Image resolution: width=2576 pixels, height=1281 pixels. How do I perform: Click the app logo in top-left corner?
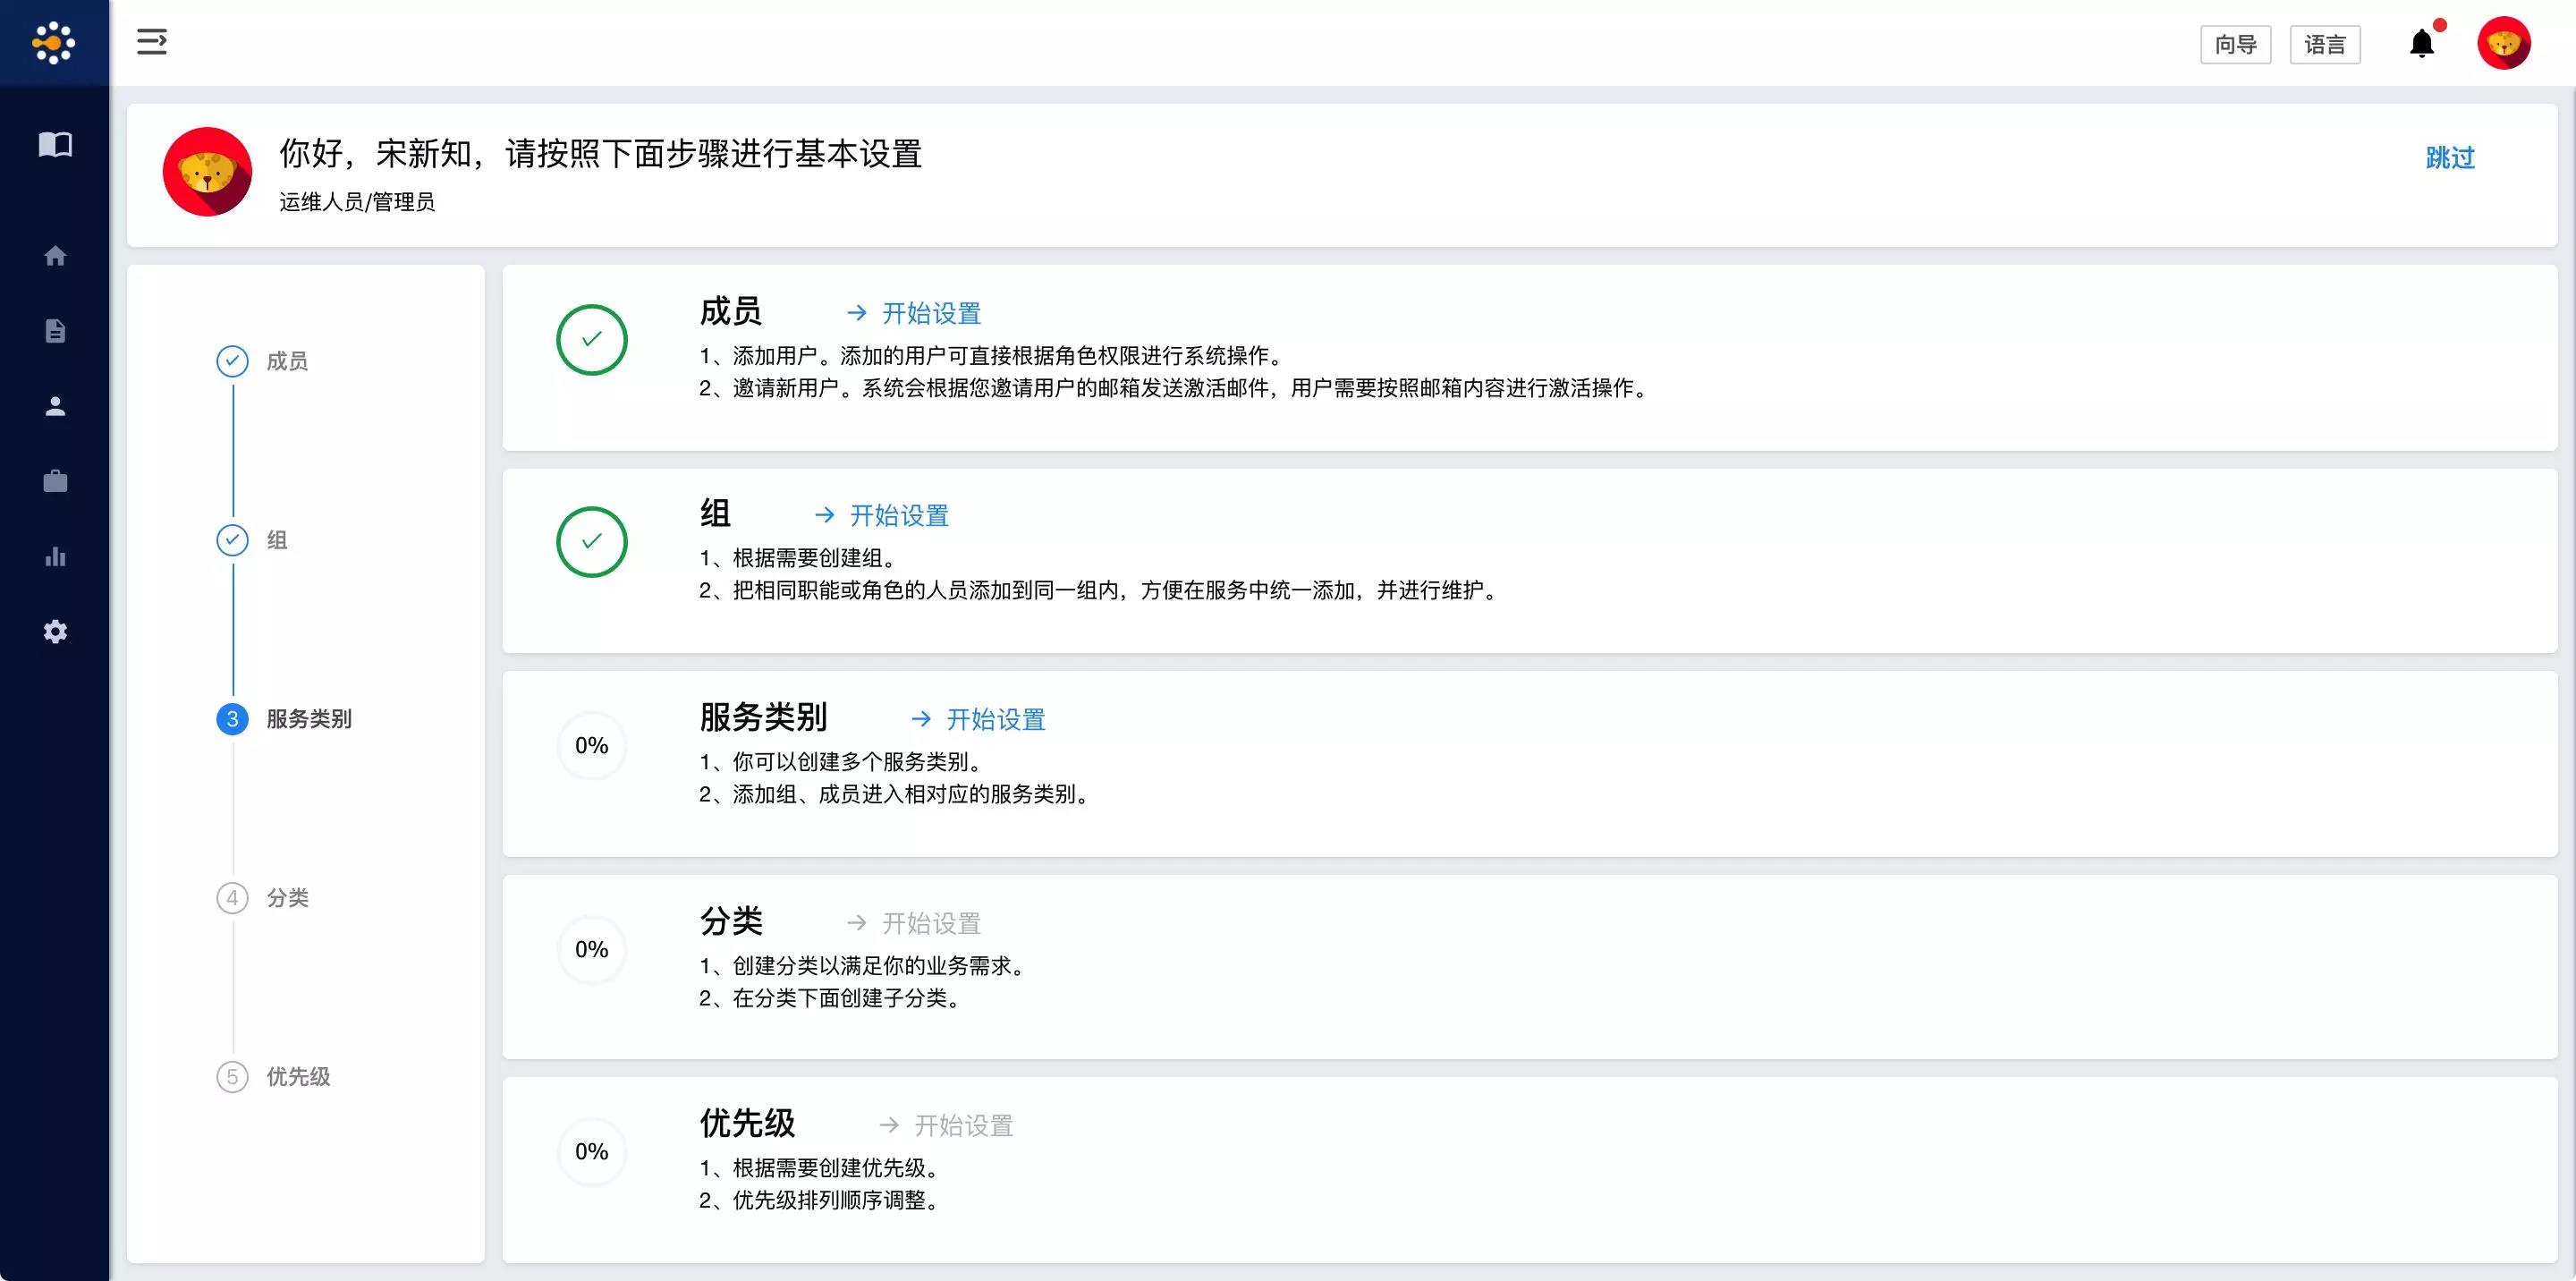(54, 43)
